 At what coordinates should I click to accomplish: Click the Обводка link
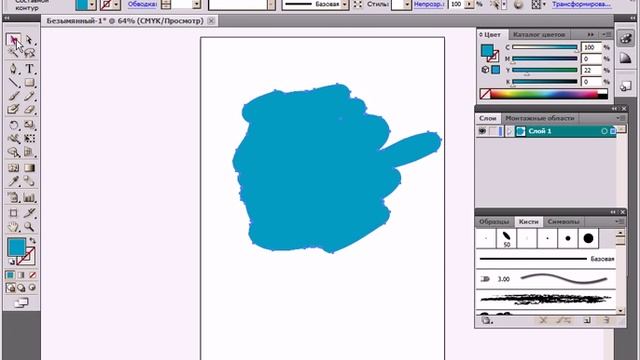point(142,4)
